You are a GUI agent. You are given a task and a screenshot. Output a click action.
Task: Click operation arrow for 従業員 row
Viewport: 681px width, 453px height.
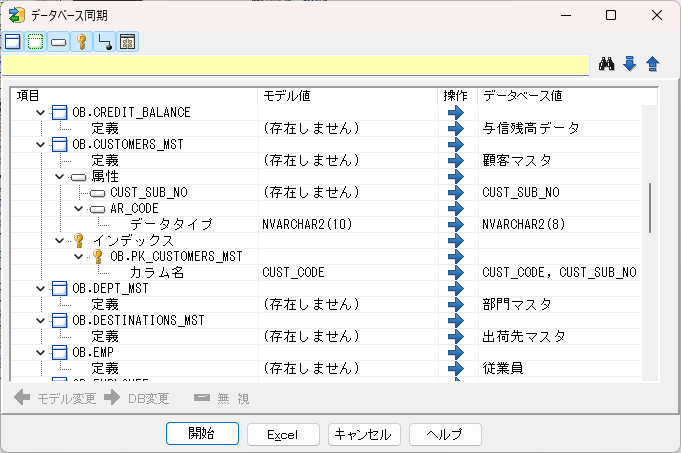click(456, 369)
